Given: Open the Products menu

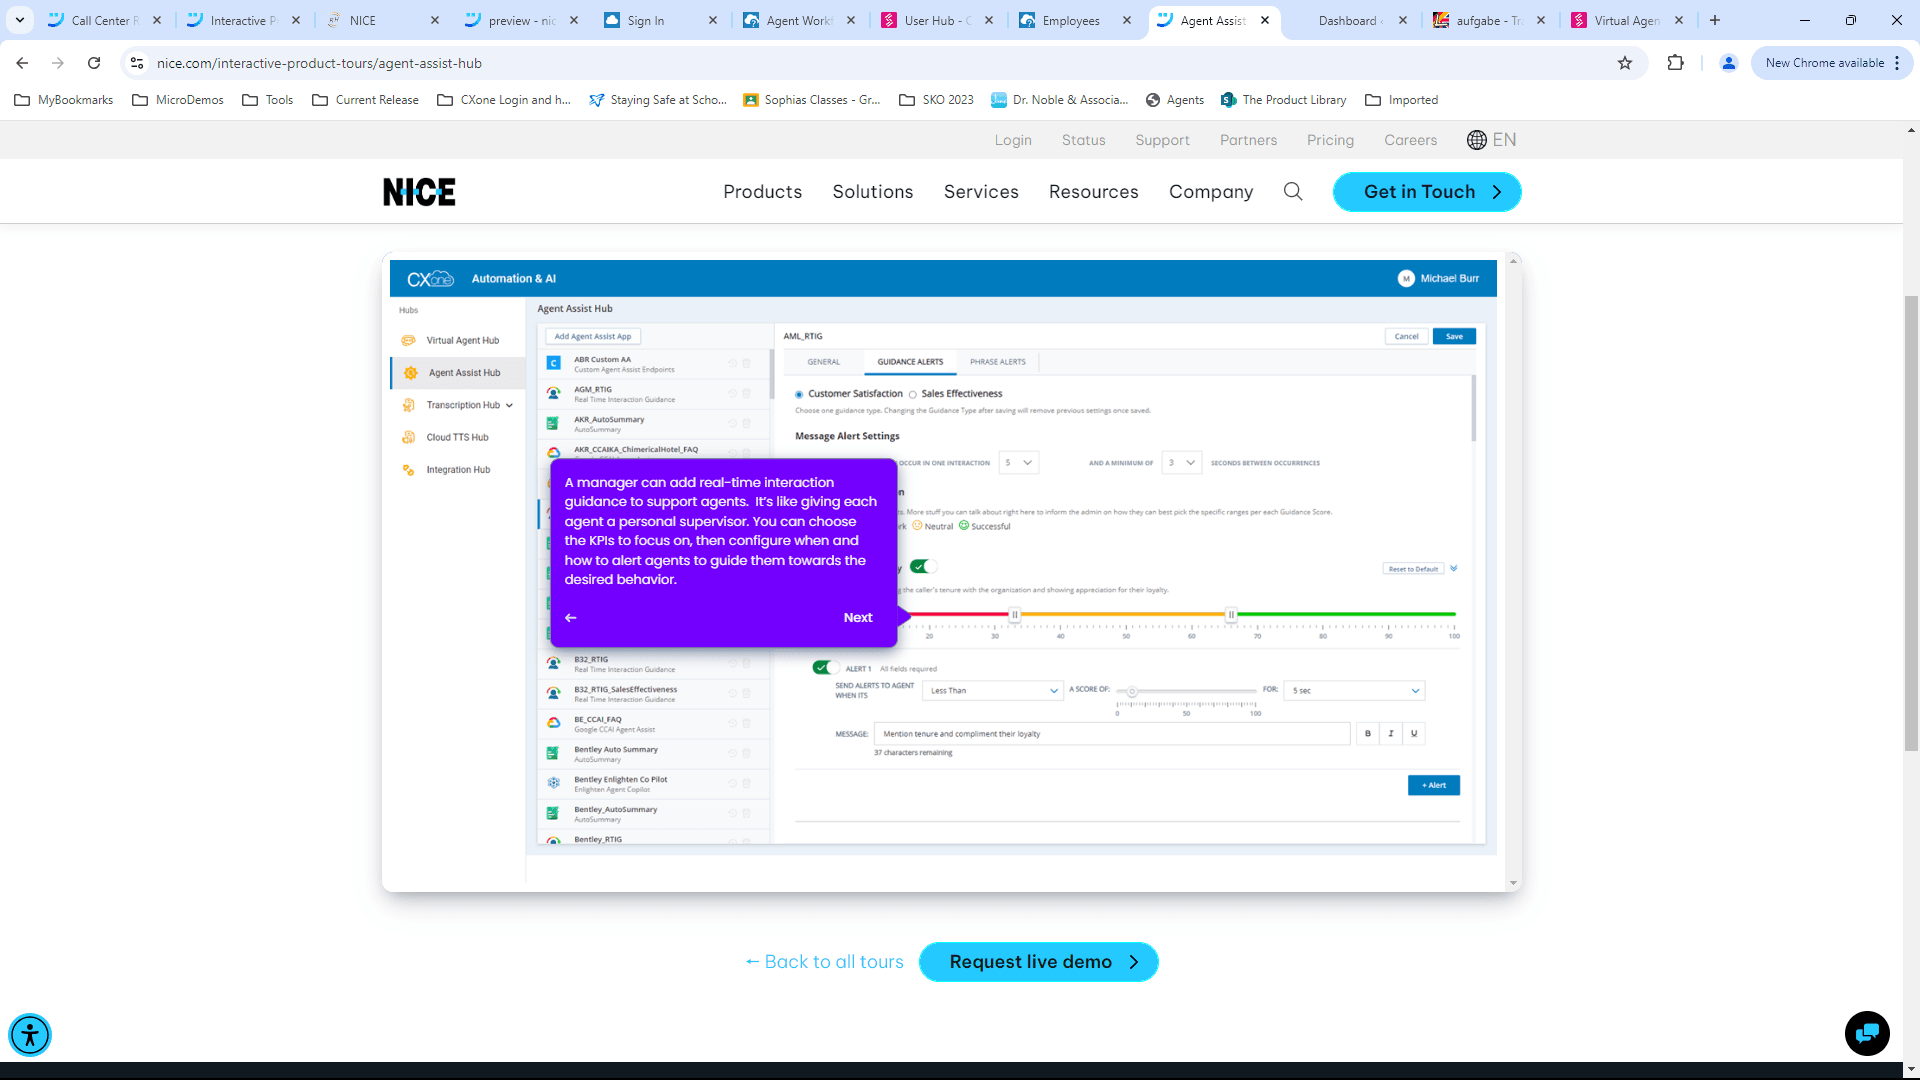Looking at the screenshot, I should pos(763,192).
